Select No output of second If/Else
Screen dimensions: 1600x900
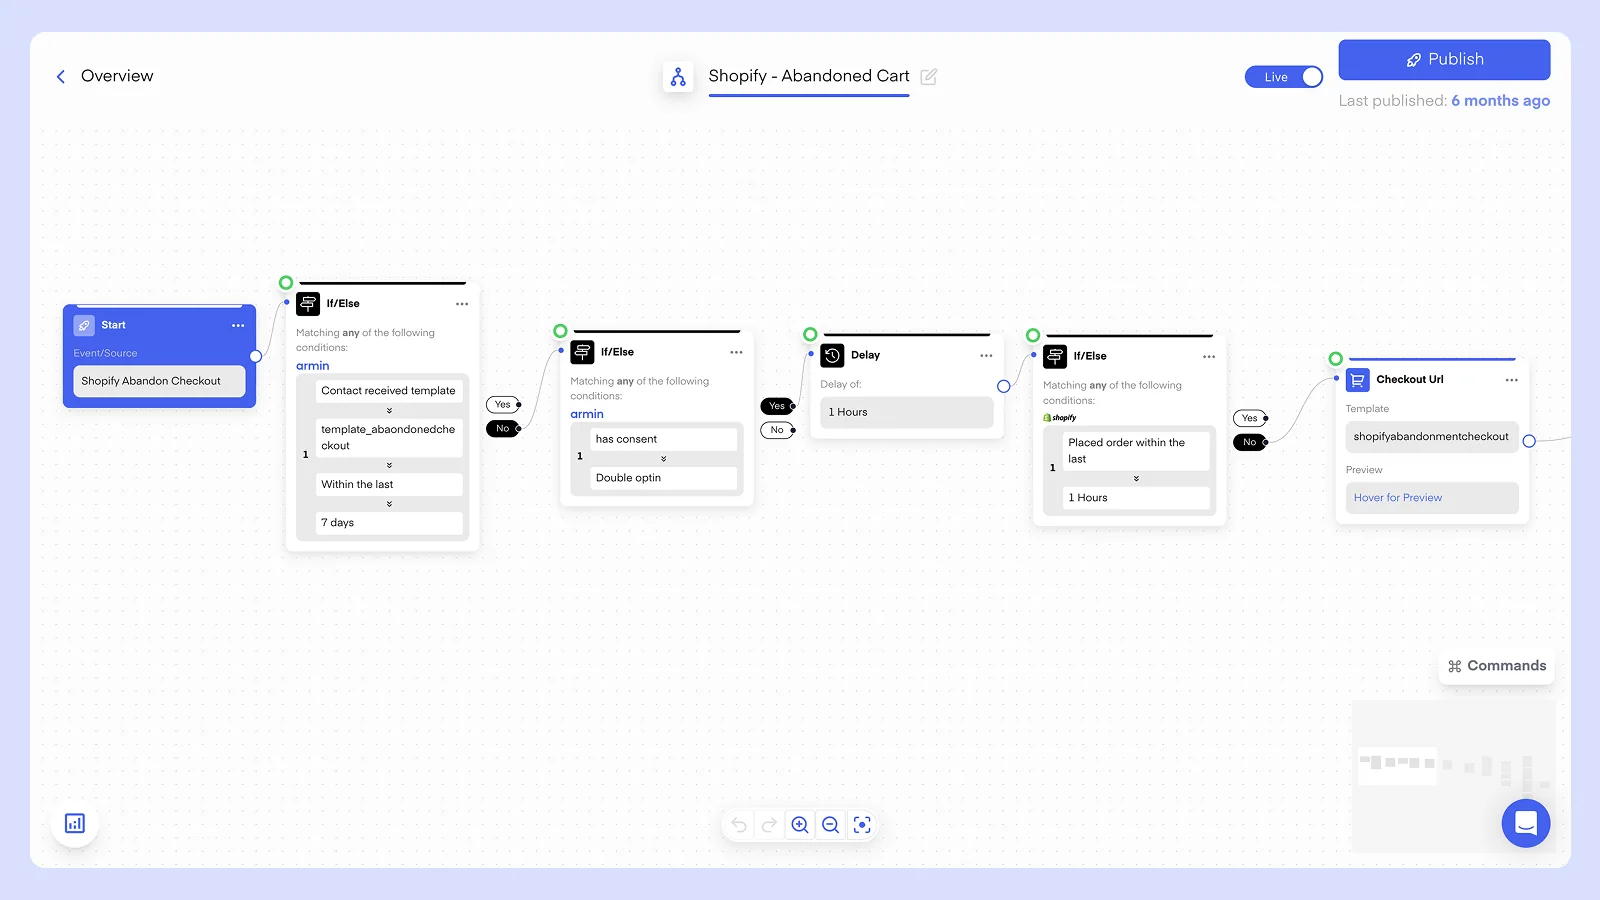click(777, 430)
